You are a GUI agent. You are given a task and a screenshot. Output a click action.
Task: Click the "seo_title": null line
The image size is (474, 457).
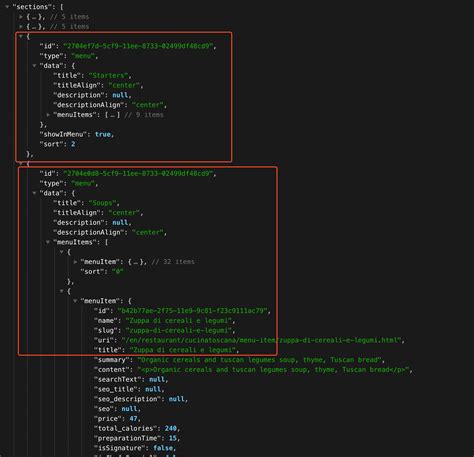point(129,389)
